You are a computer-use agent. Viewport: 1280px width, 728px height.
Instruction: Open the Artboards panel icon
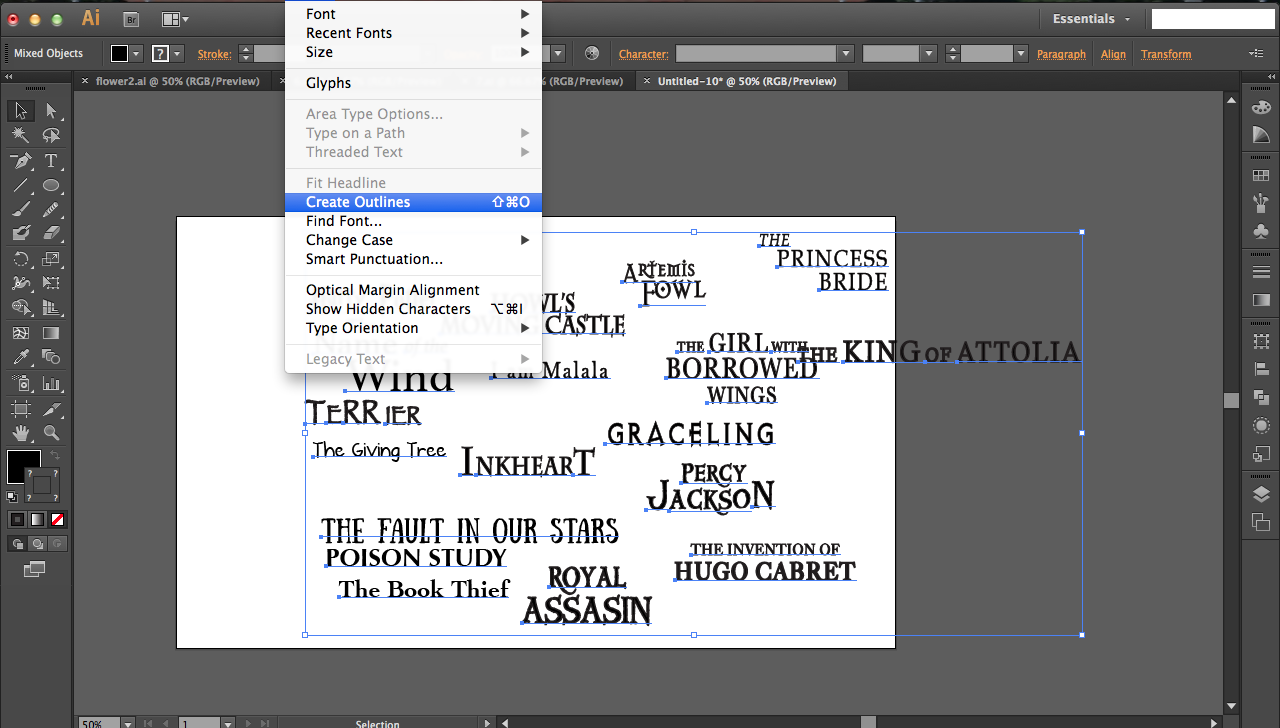click(1261, 521)
